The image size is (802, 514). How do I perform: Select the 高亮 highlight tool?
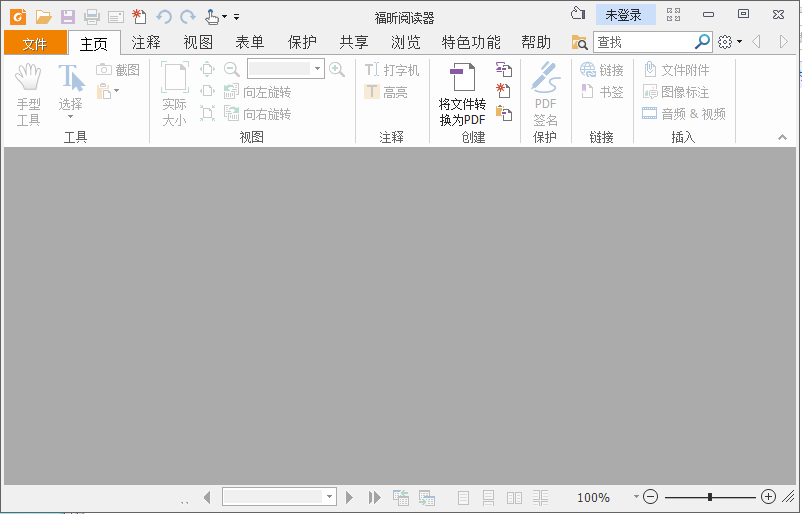point(386,92)
